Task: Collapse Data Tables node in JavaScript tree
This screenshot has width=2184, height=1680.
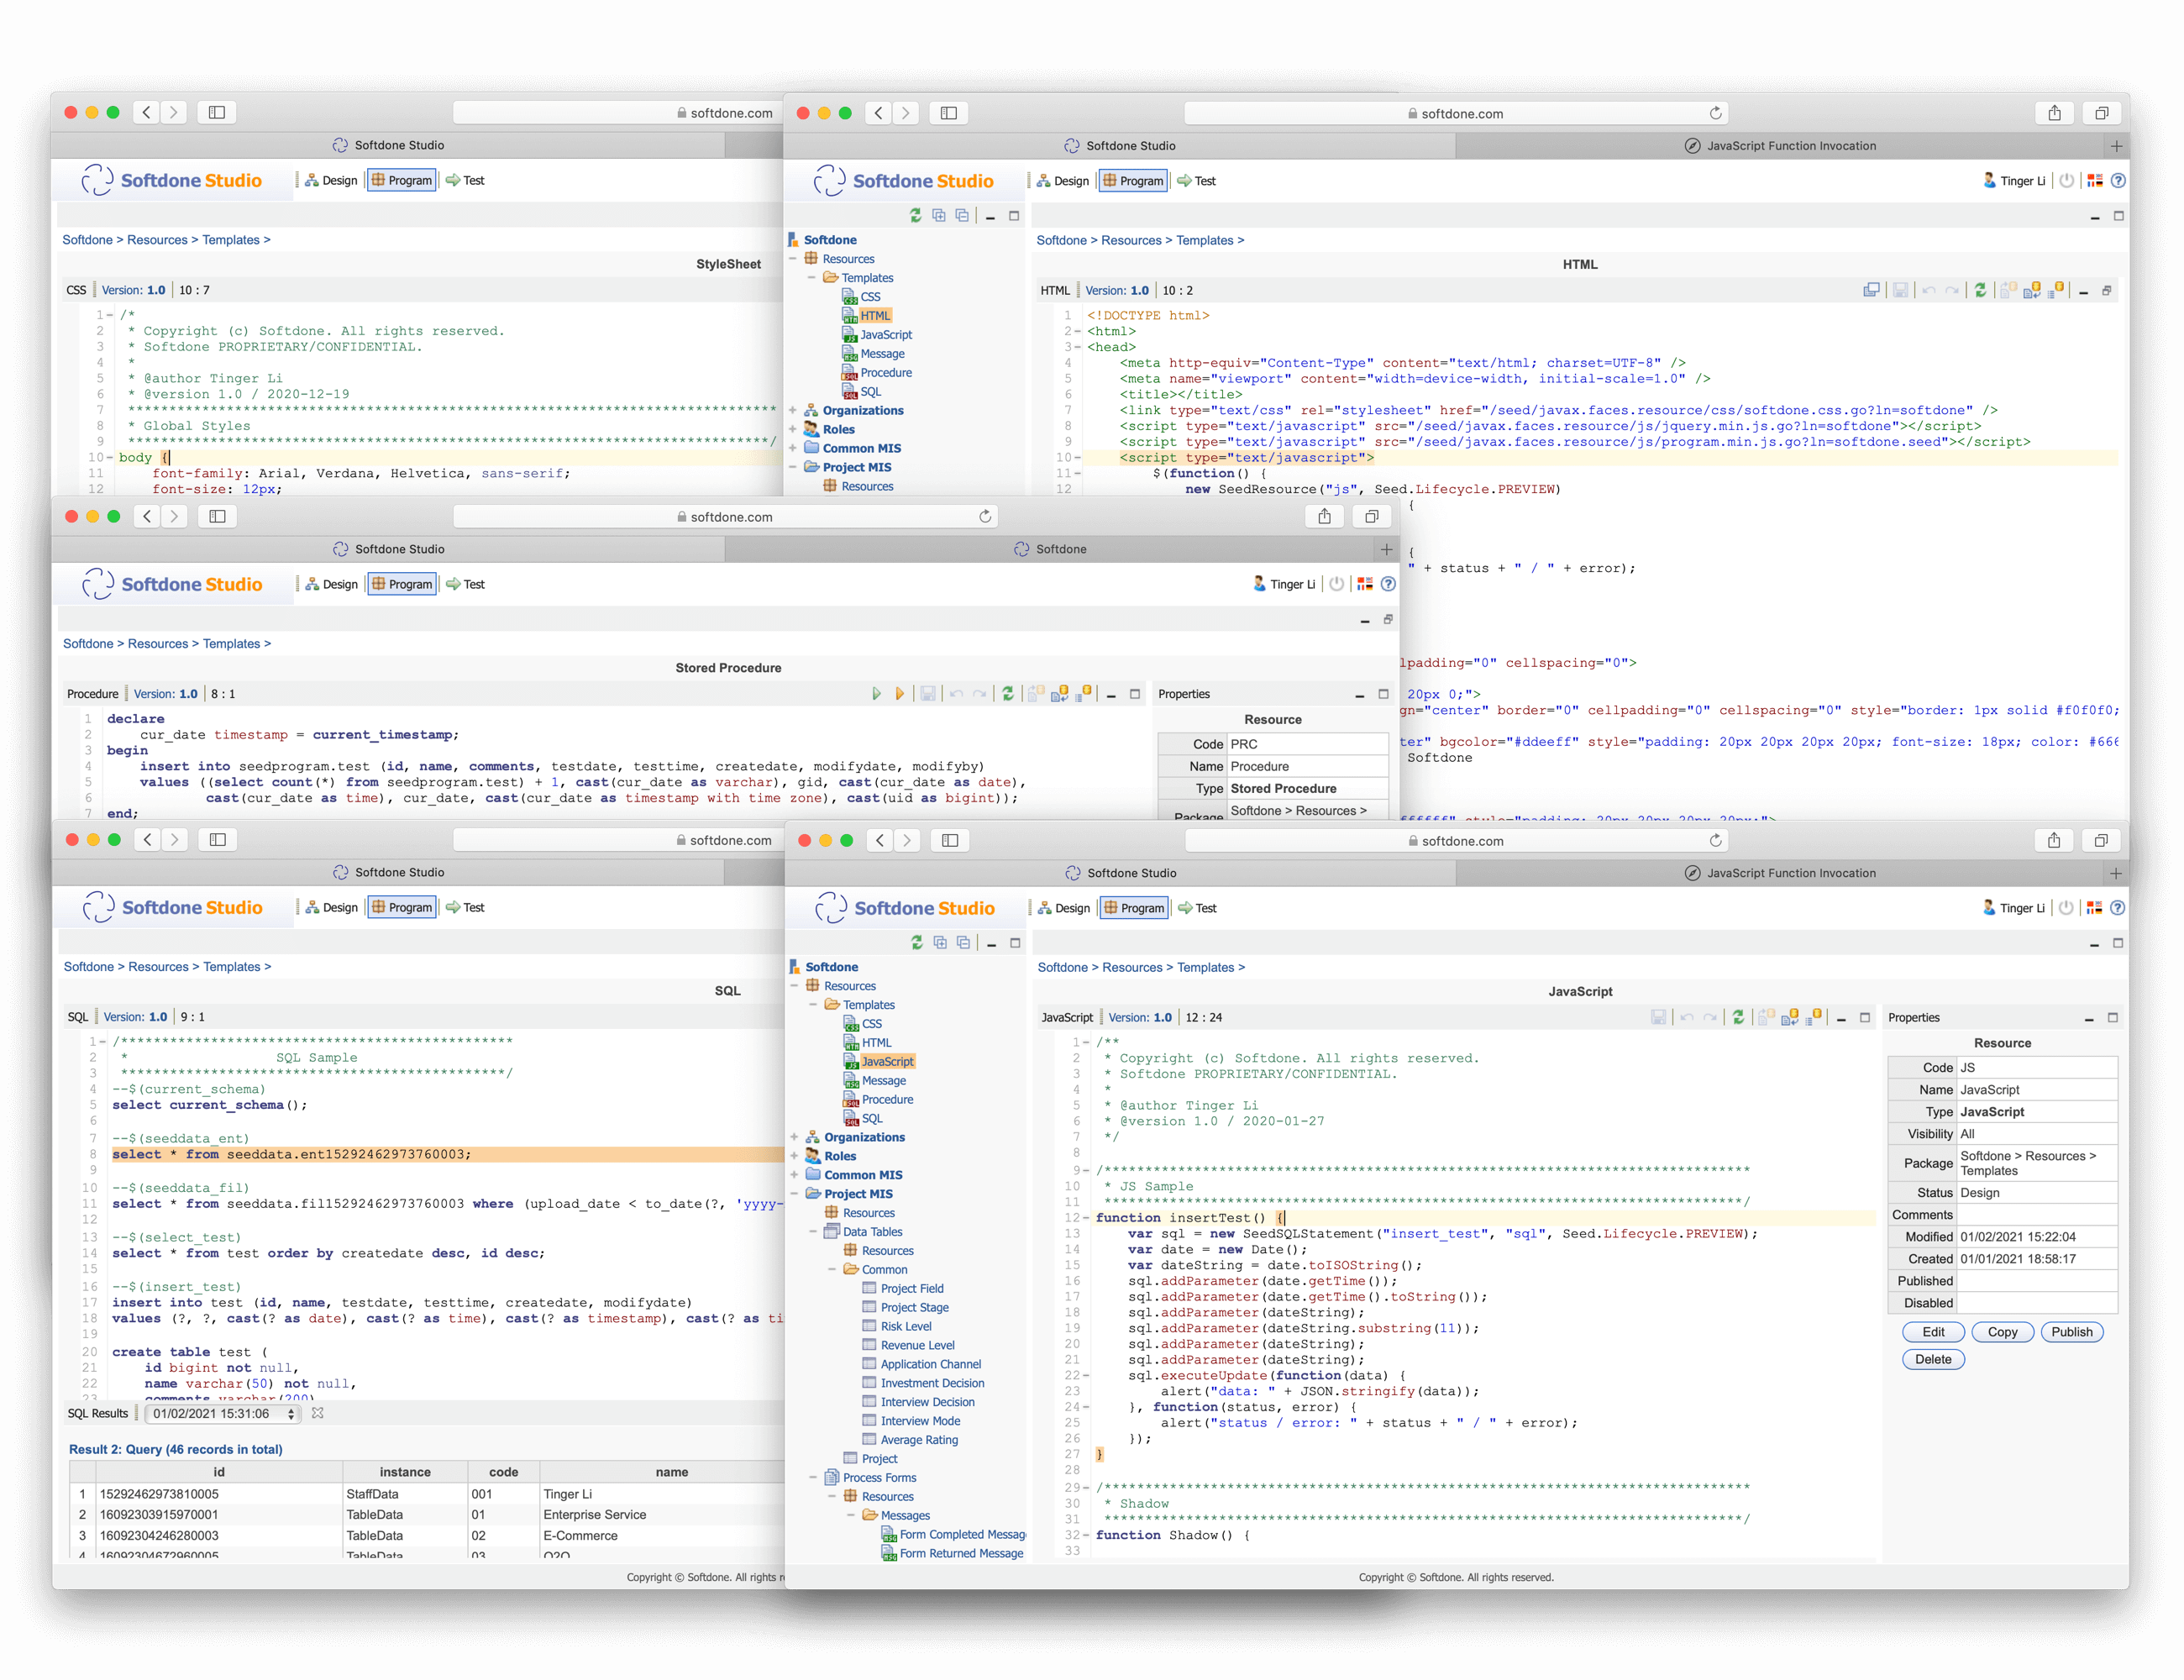Action: 814,1232
